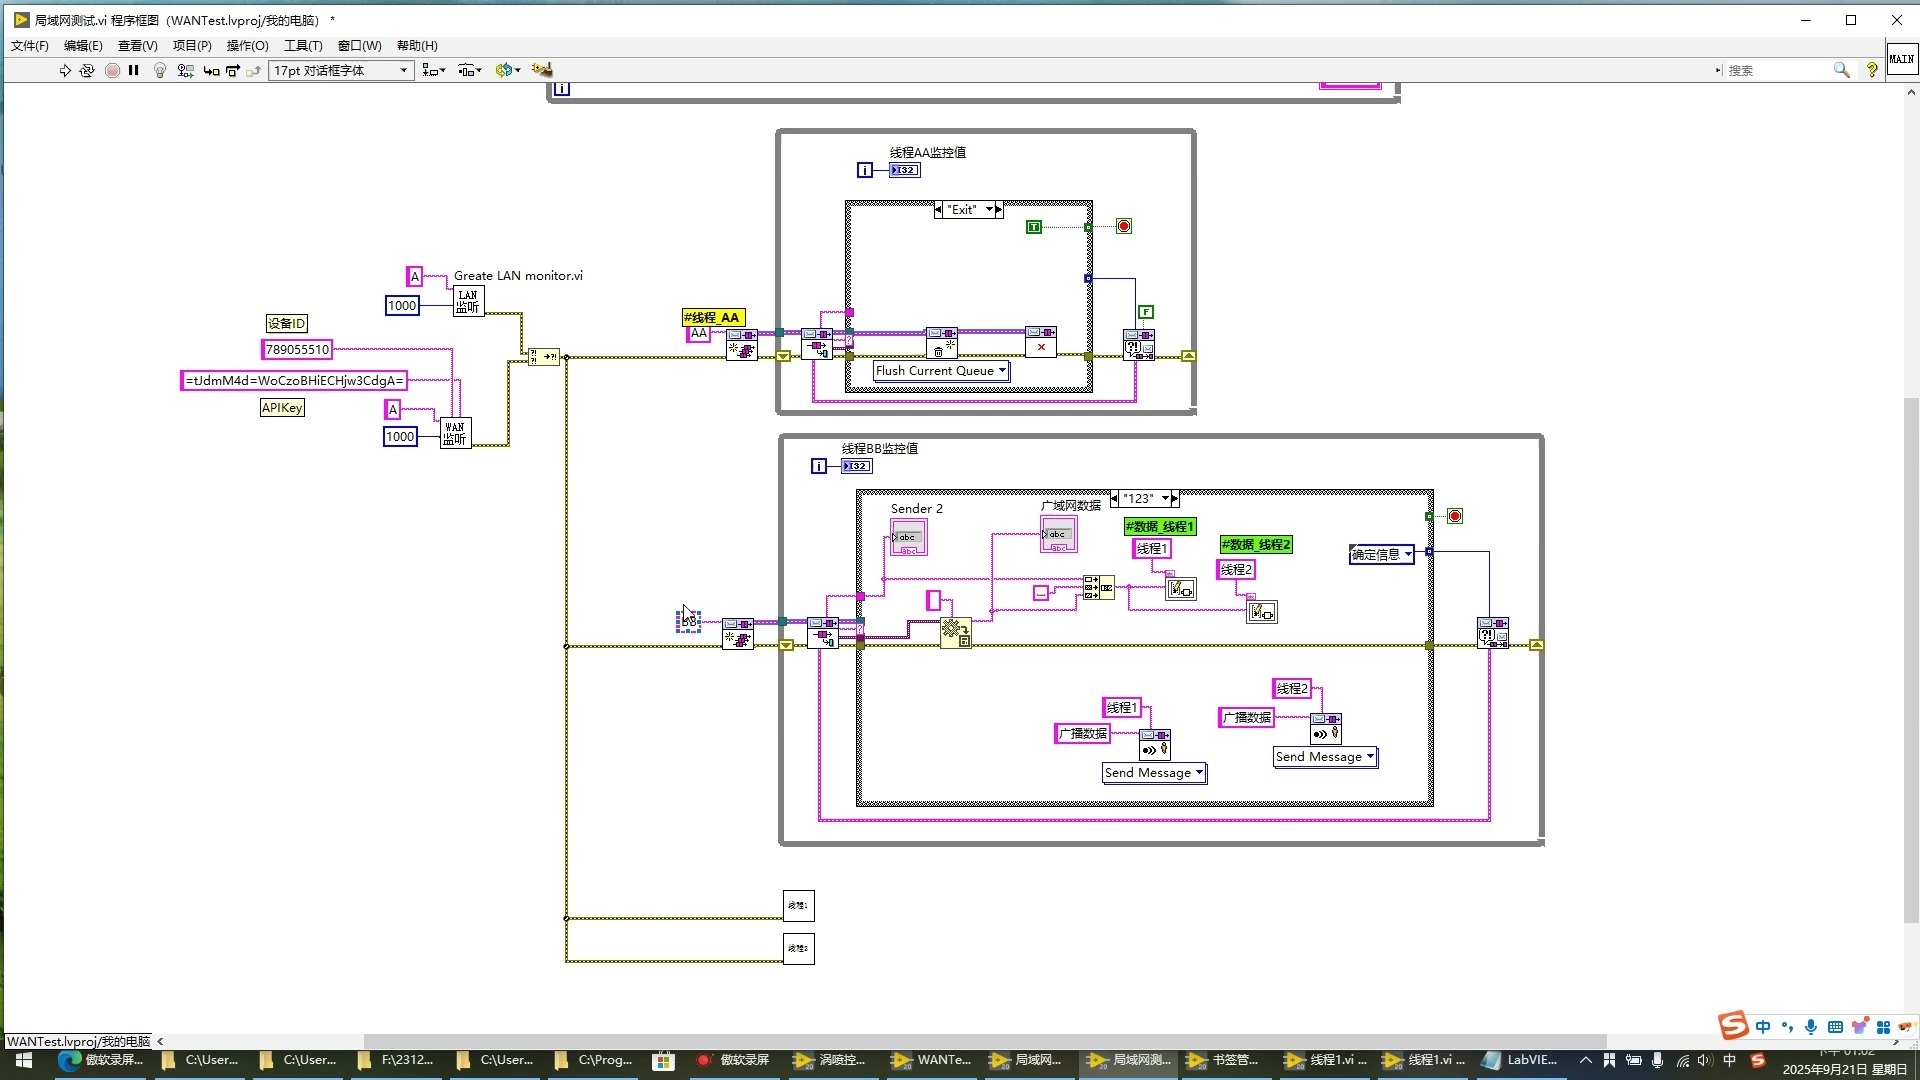The width and height of the screenshot is (1920, 1080).
Task: Open the 操作(O) menu
Action: click(247, 45)
